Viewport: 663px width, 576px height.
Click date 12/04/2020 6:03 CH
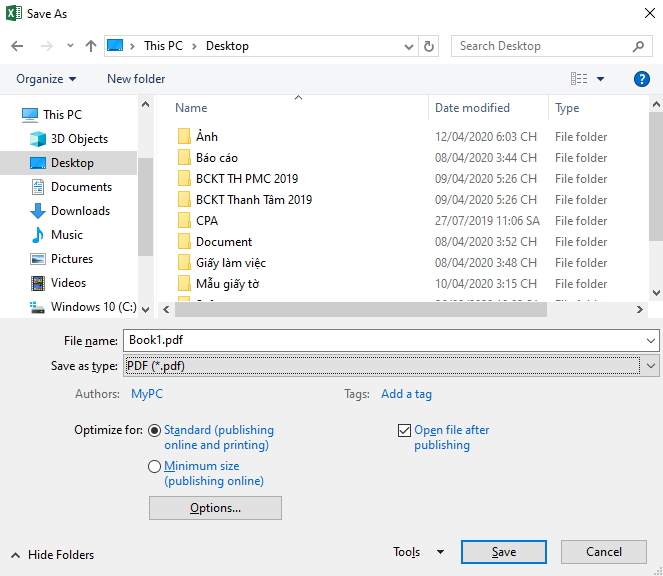(486, 137)
